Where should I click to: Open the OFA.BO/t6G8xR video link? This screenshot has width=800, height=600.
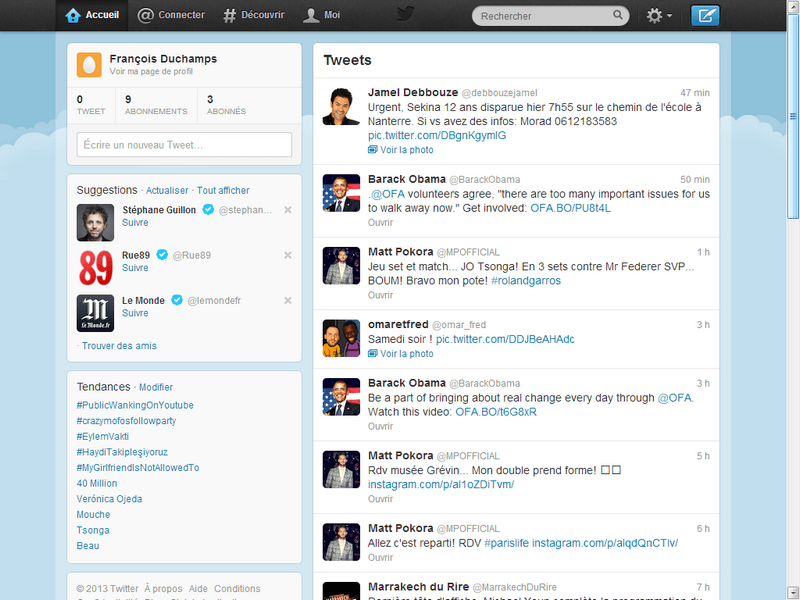coord(496,412)
